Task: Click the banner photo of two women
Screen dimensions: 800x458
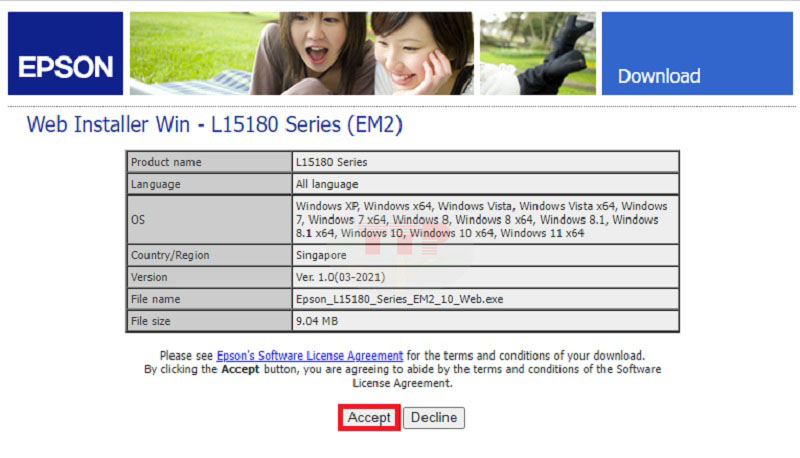Action: [x=300, y=53]
